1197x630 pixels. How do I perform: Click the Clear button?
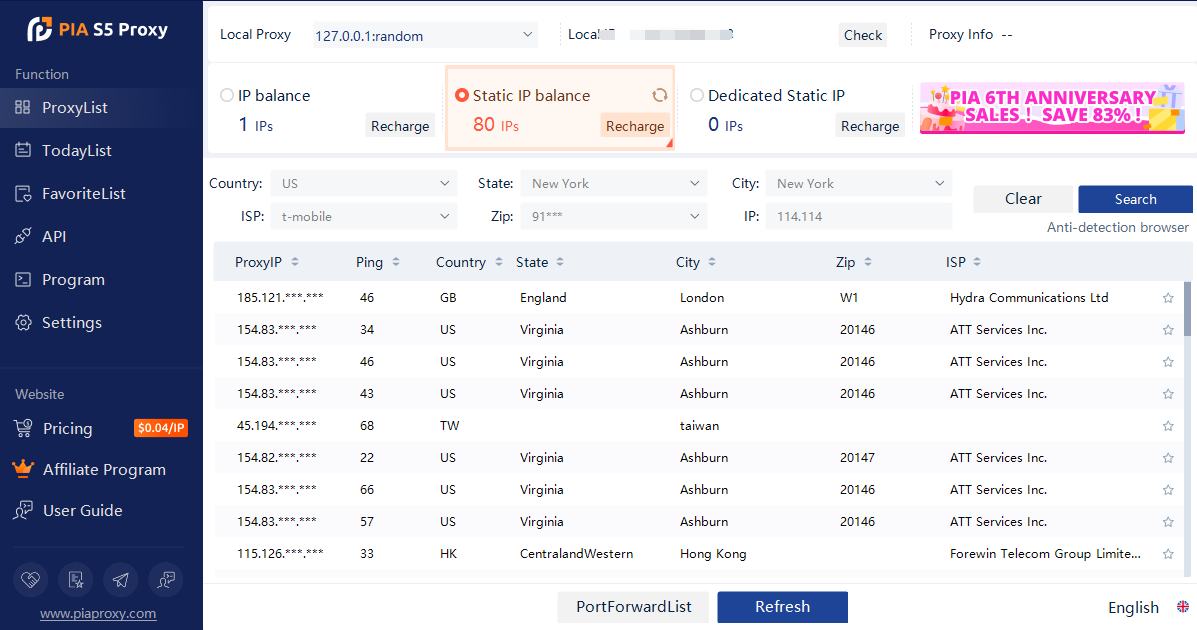click(1023, 199)
